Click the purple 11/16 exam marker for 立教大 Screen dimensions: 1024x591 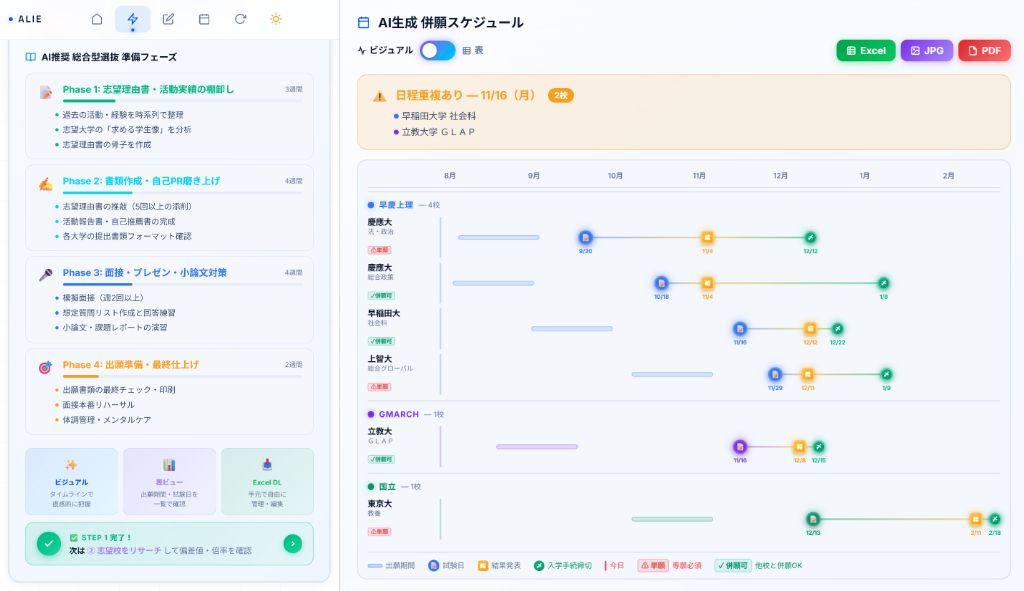740,447
